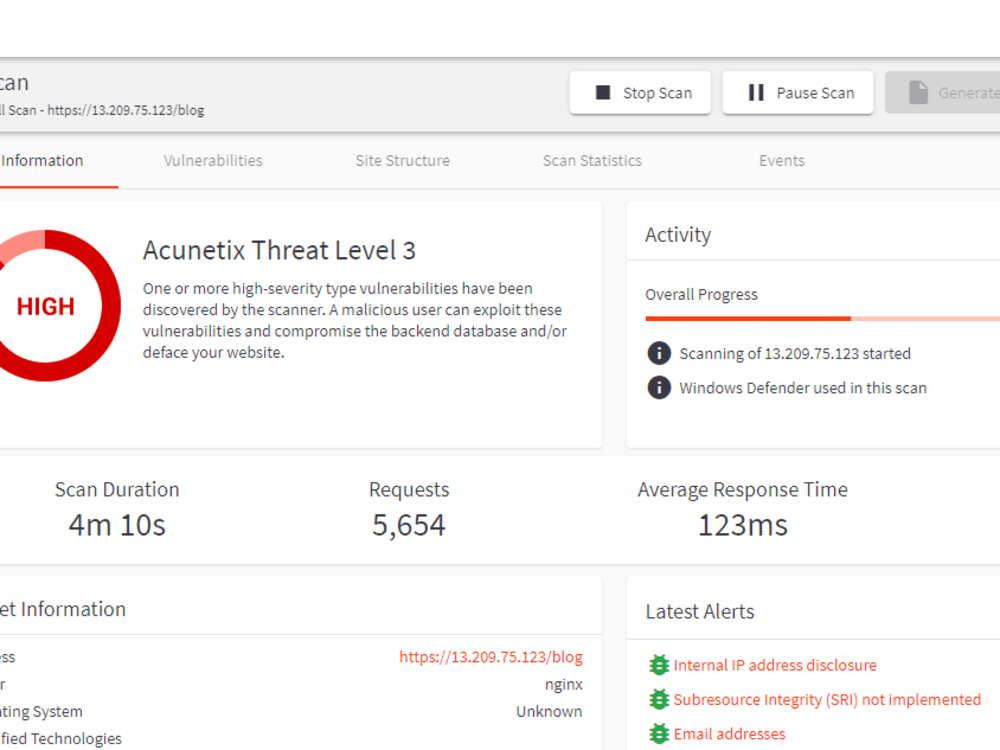Click the nginx server value
This screenshot has height=750, width=1000.
tap(564, 684)
